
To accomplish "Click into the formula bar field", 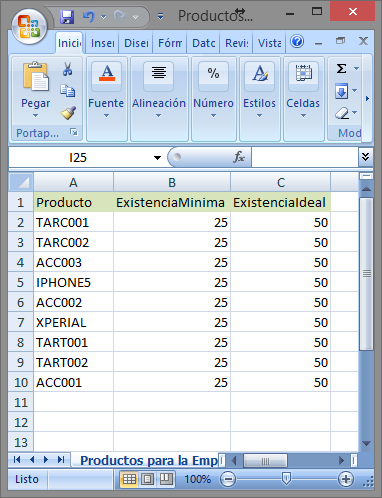I will [x=305, y=157].
